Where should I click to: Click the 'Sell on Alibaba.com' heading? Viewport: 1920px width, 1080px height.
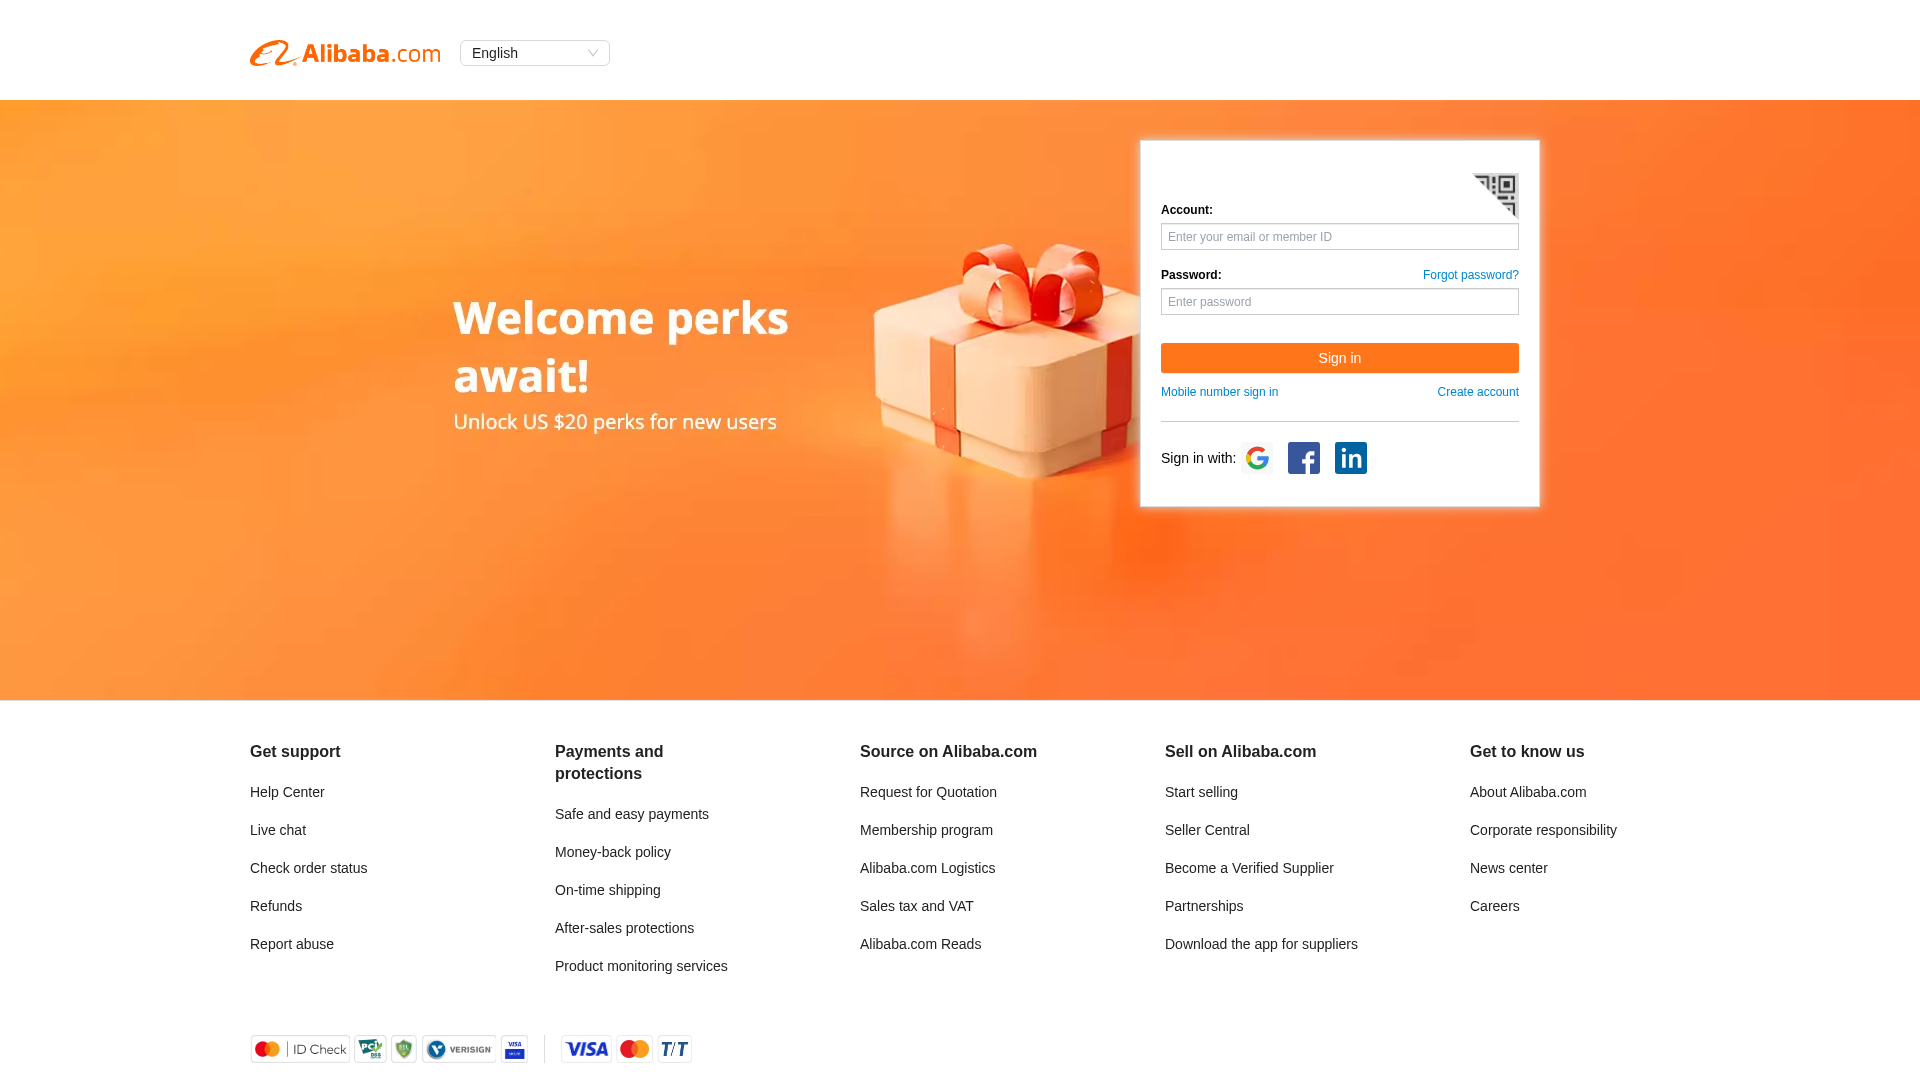pyautogui.click(x=1240, y=752)
